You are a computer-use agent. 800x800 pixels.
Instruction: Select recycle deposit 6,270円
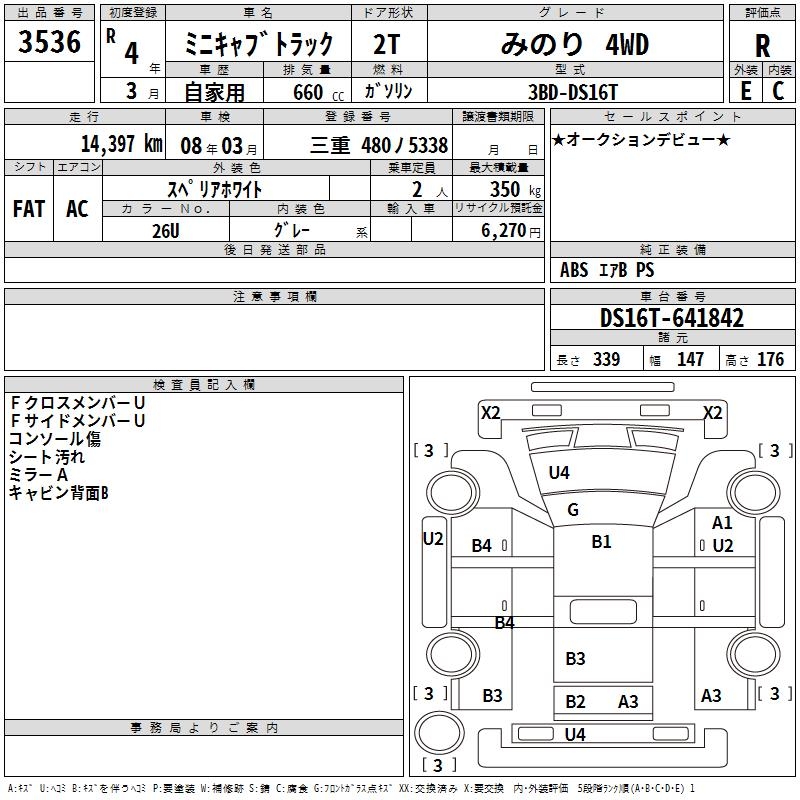click(511, 231)
